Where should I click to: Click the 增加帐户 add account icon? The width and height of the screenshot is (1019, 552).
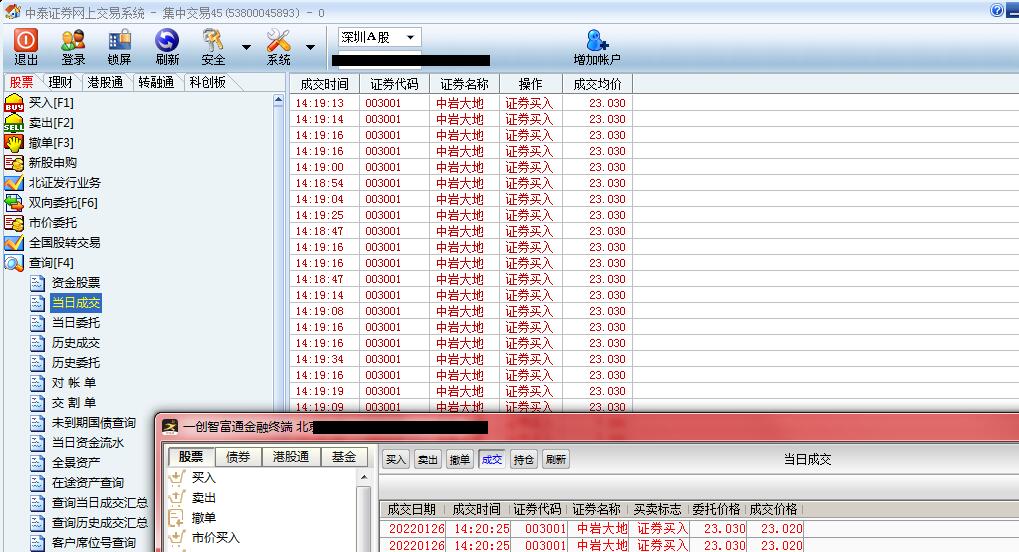[597, 47]
